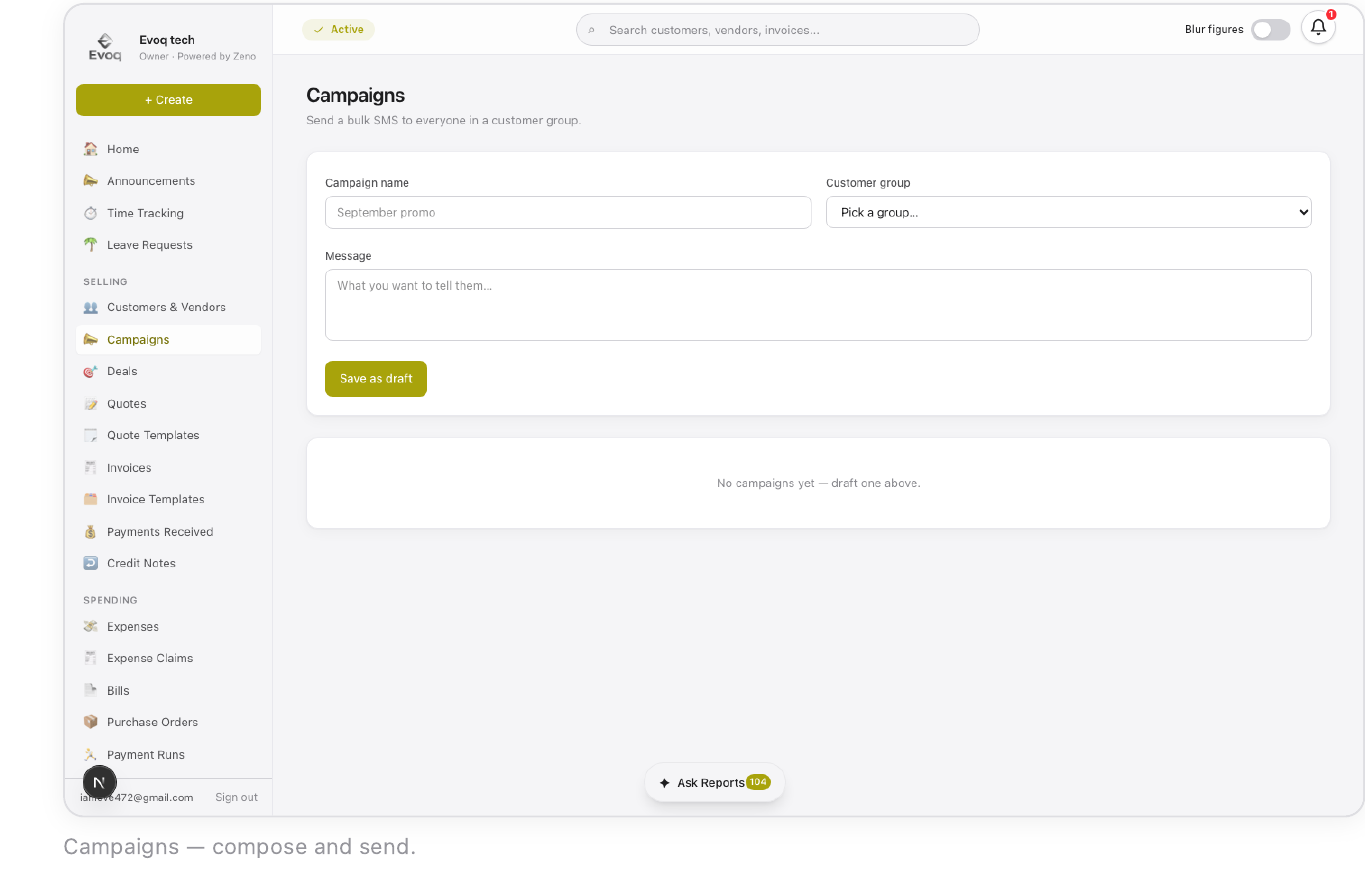1365x881 pixels.
Task: Open the Quotes page
Action: (168, 404)
